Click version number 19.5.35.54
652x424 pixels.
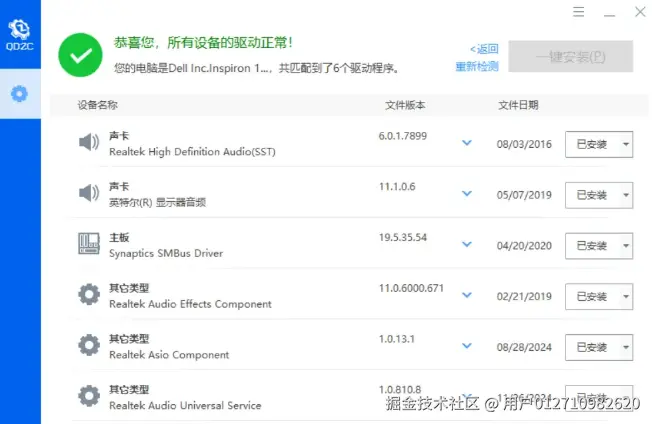point(403,237)
